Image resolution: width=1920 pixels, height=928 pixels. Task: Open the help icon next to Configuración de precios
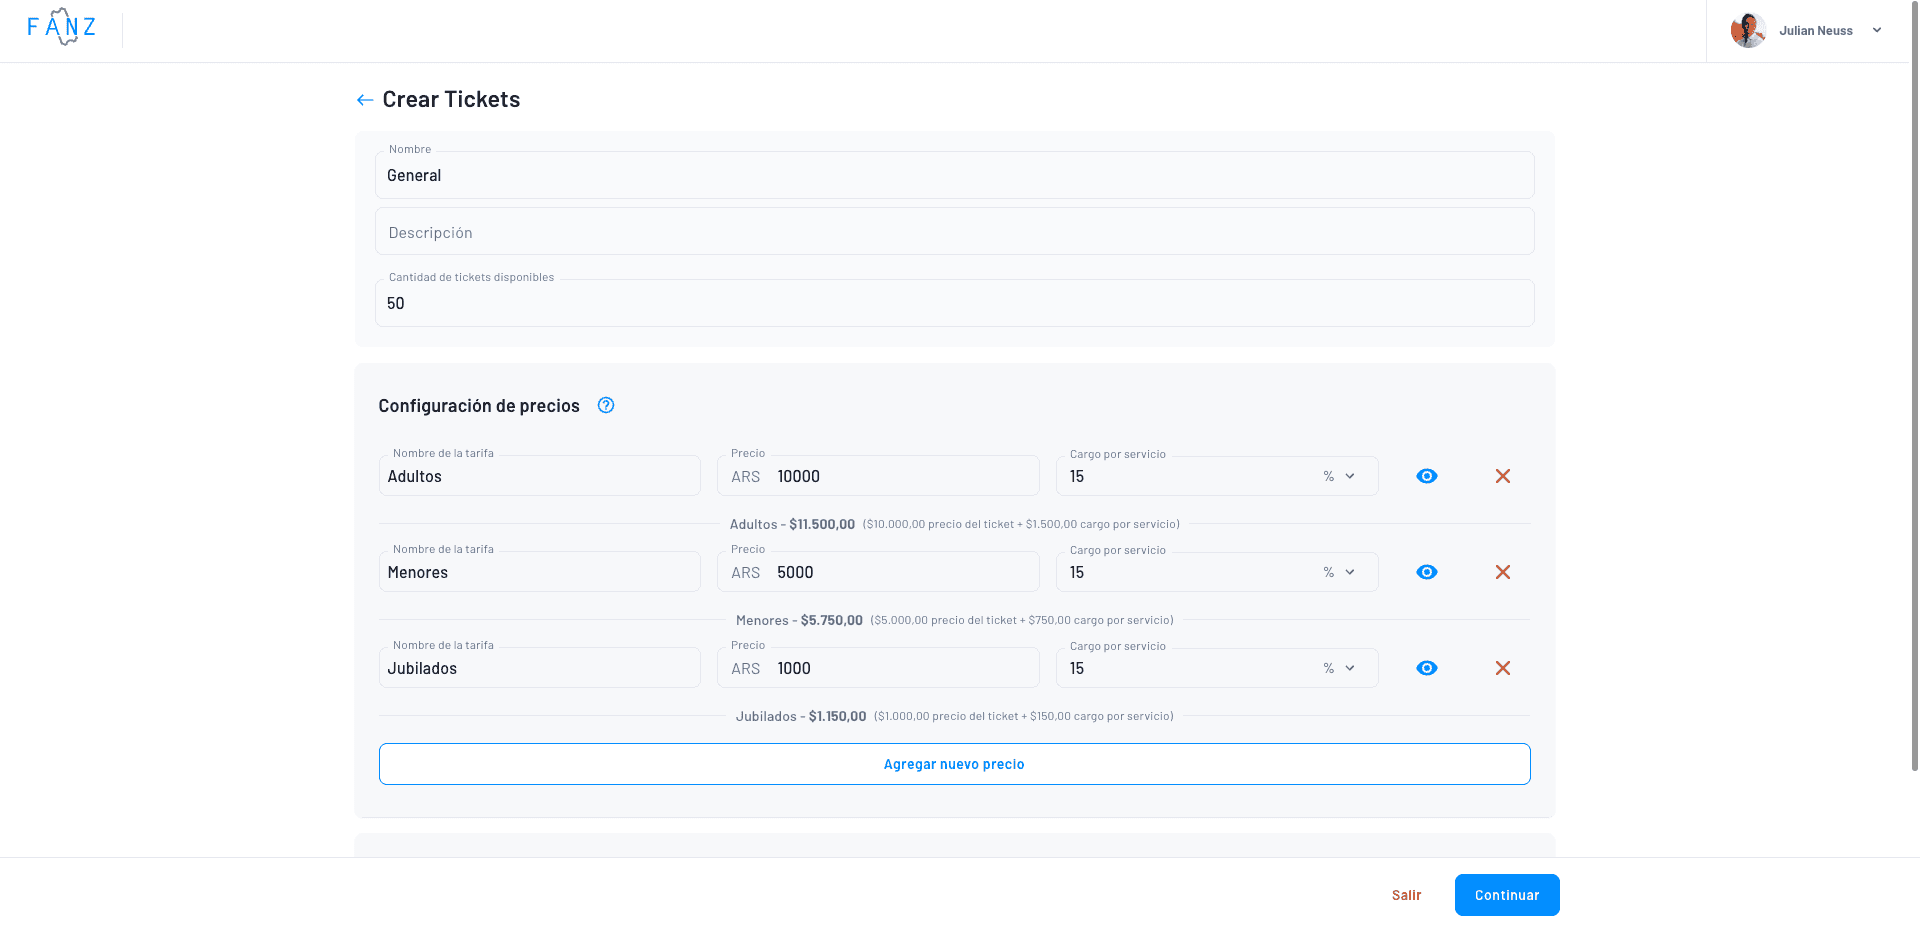pyautogui.click(x=606, y=405)
